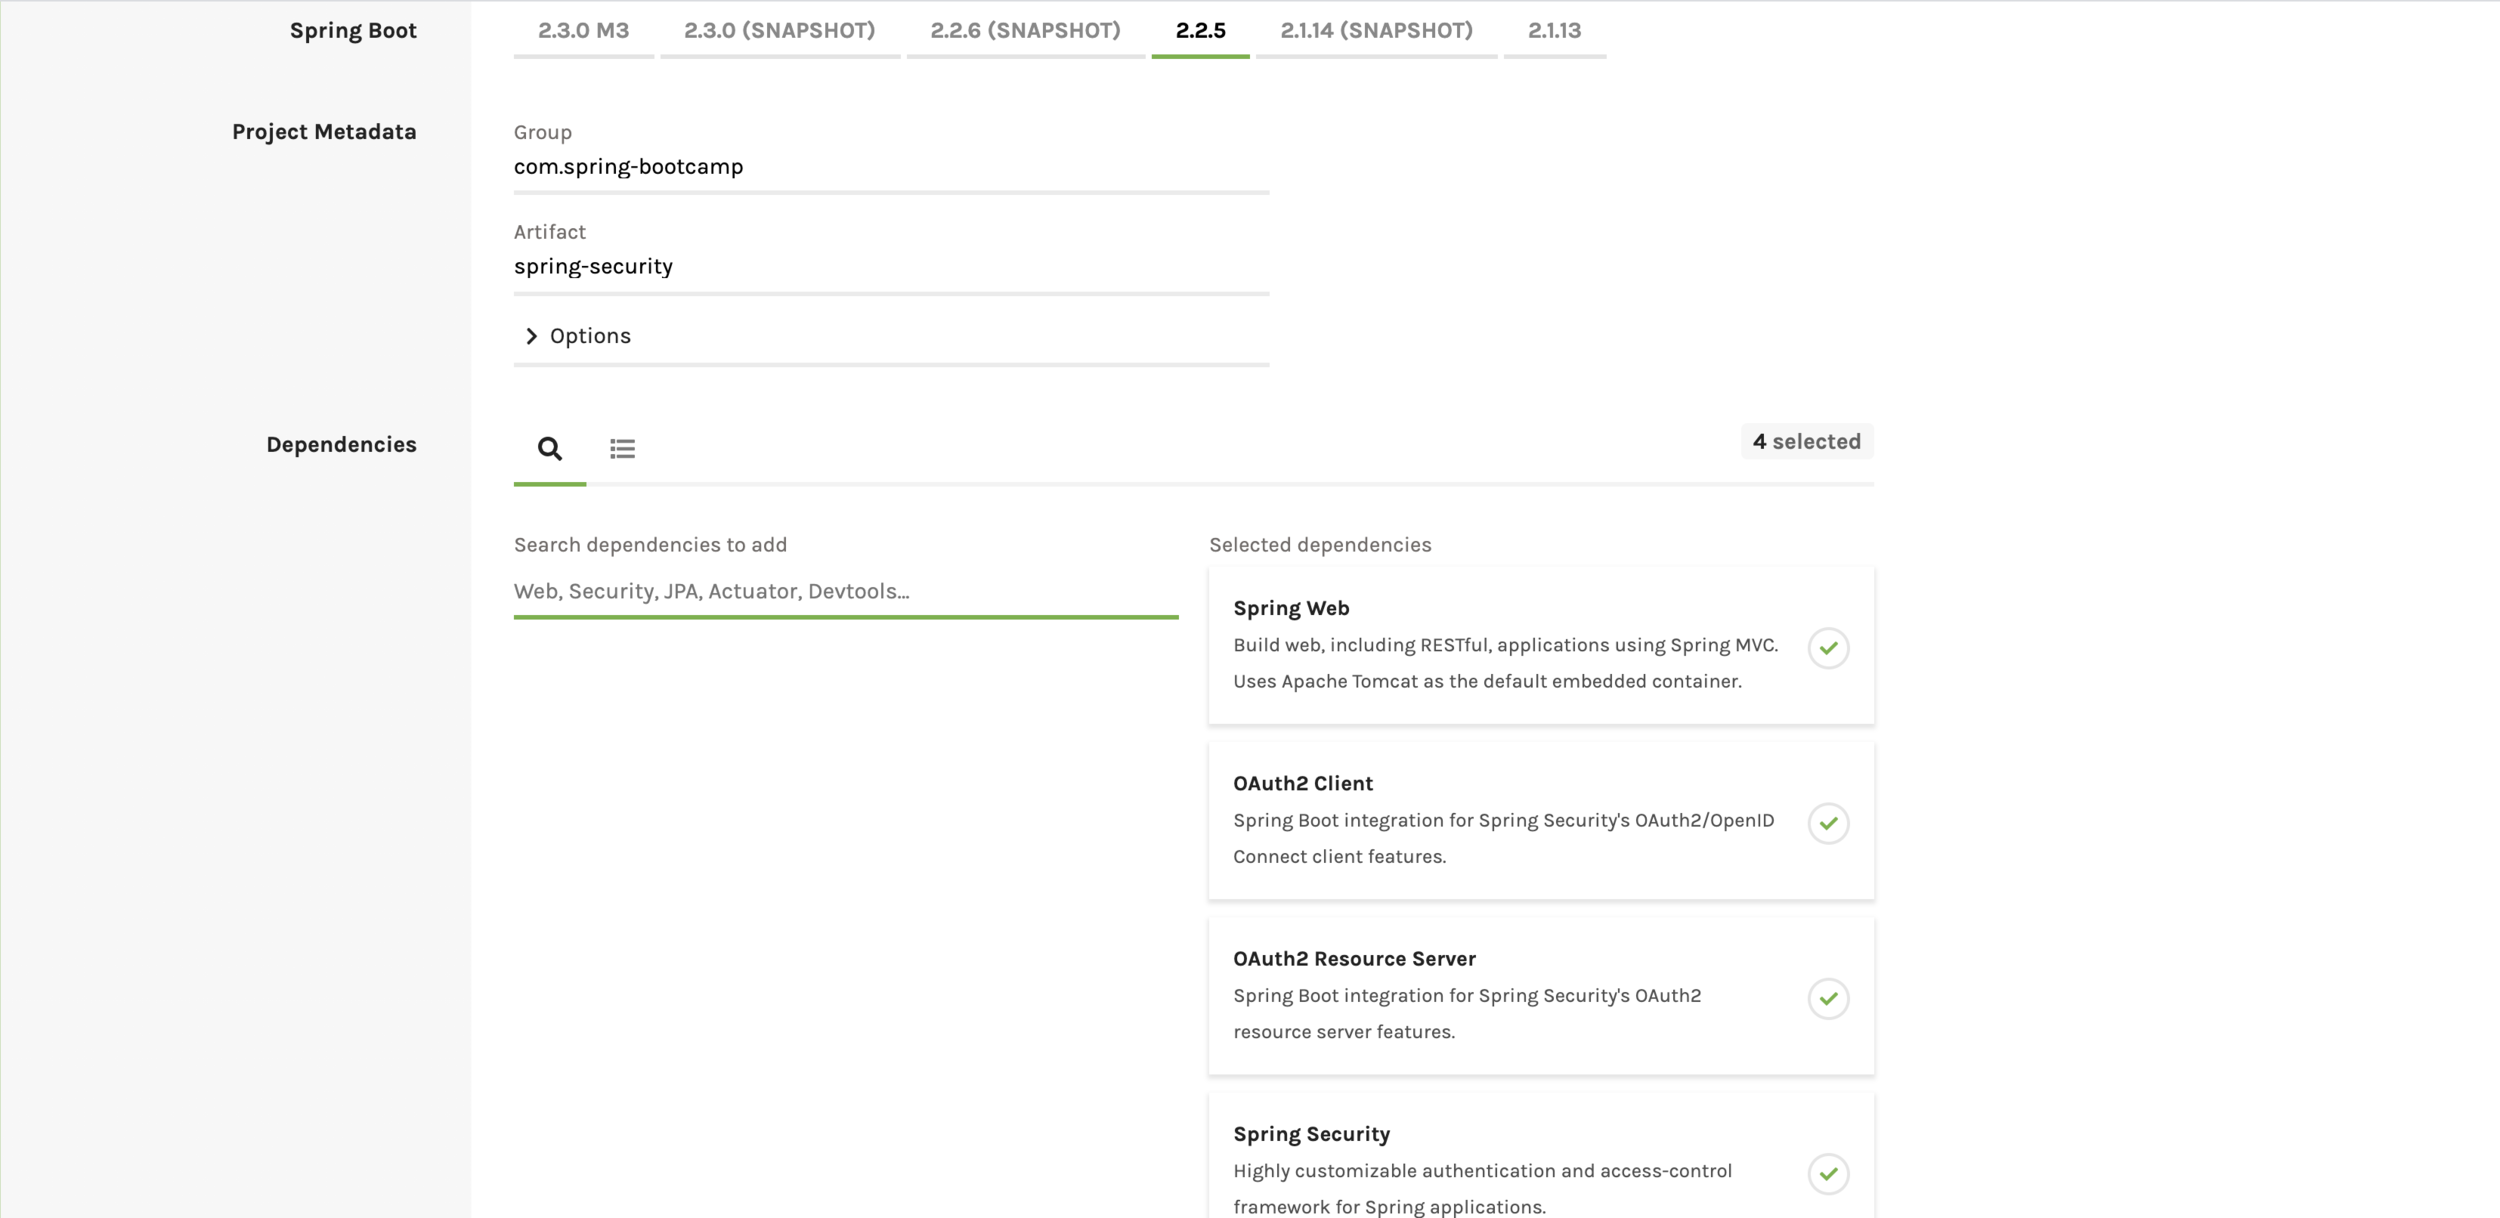Click the 4 selected badge
This screenshot has height=1218, width=2500.
(x=1805, y=442)
